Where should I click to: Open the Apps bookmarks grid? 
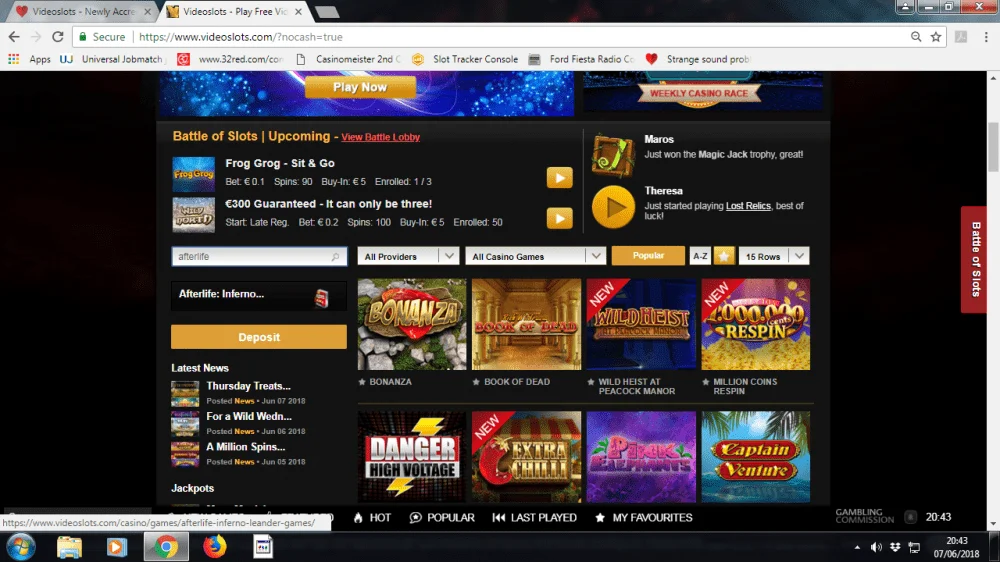point(29,59)
